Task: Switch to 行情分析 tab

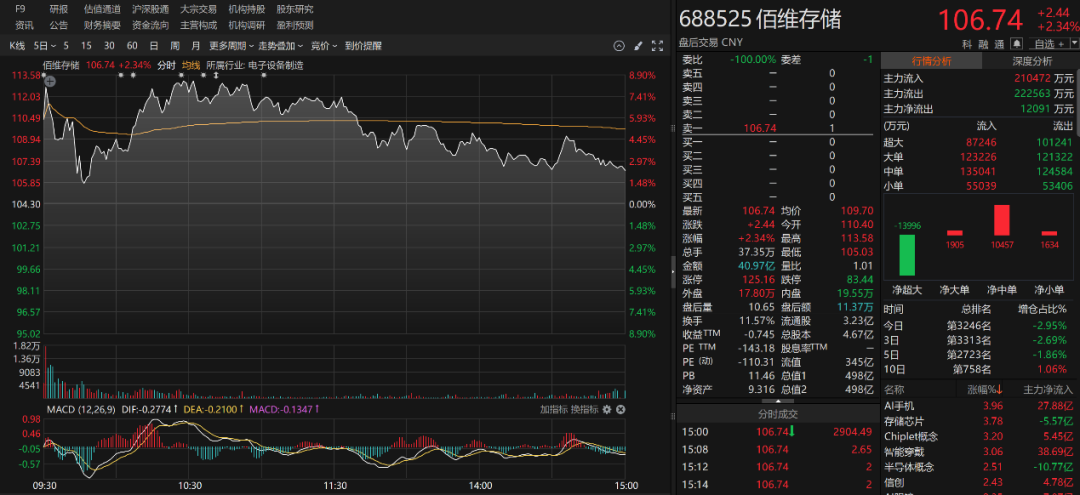Action: pos(931,61)
